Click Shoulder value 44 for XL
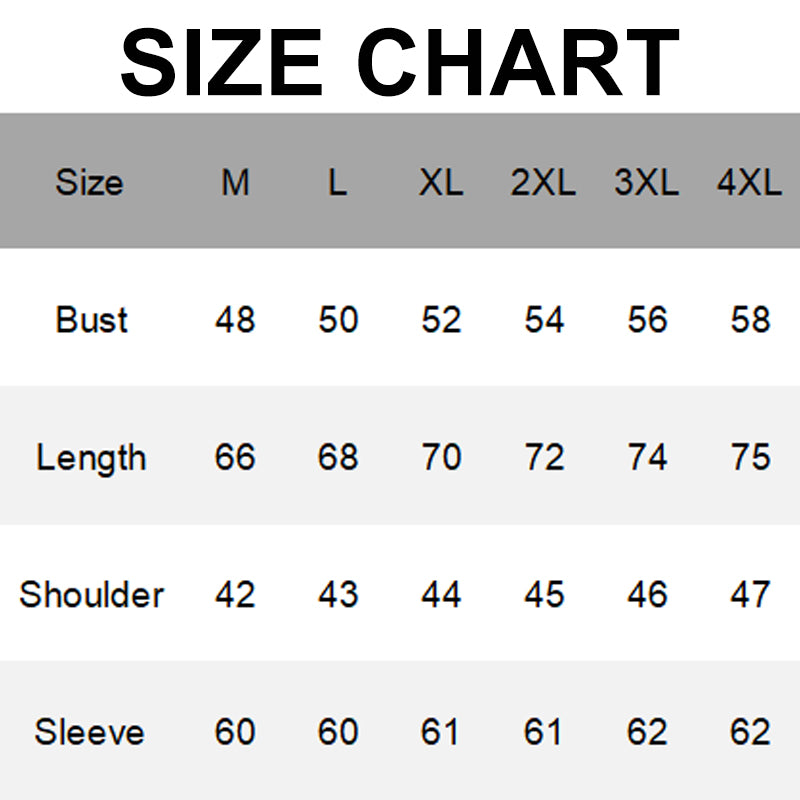This screenshot has width=800, height=800. (x=441, y=594)
